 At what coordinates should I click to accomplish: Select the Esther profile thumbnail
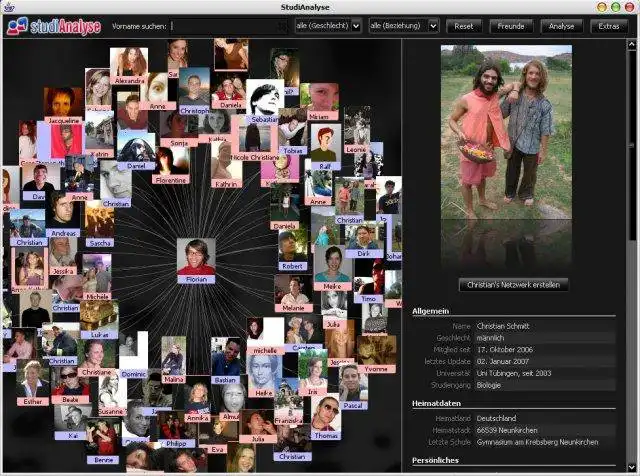pos(33,383)
